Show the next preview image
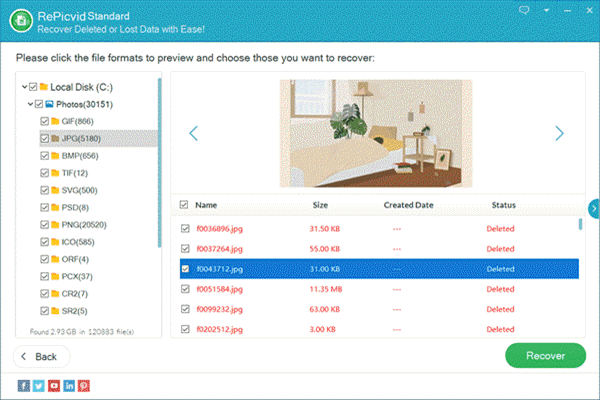600x400 pixels. [559, 133]
